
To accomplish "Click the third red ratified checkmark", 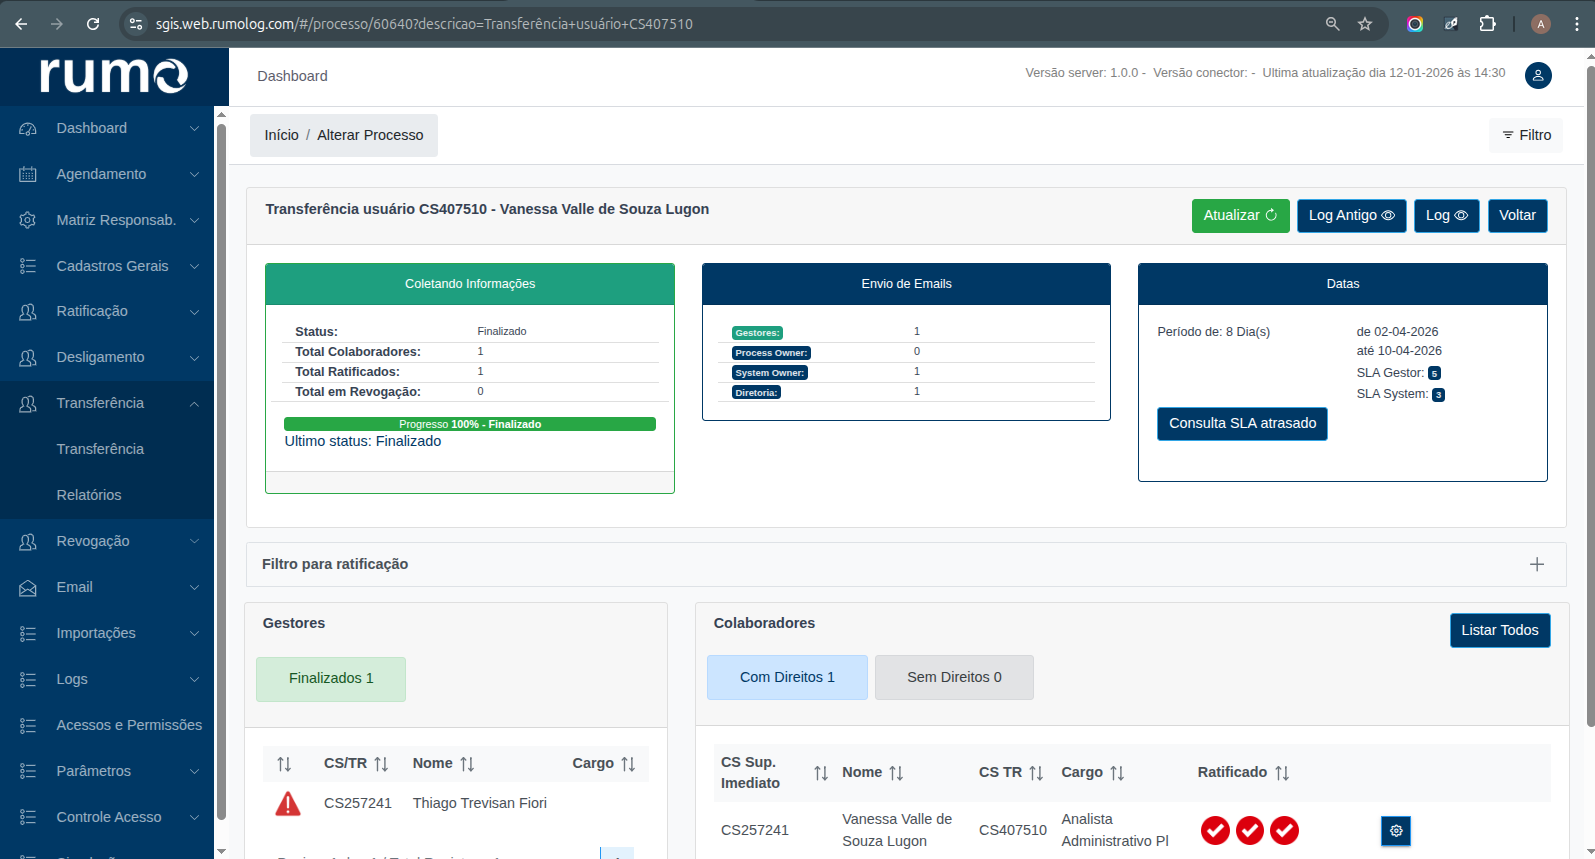I will tap(1285, 830).
